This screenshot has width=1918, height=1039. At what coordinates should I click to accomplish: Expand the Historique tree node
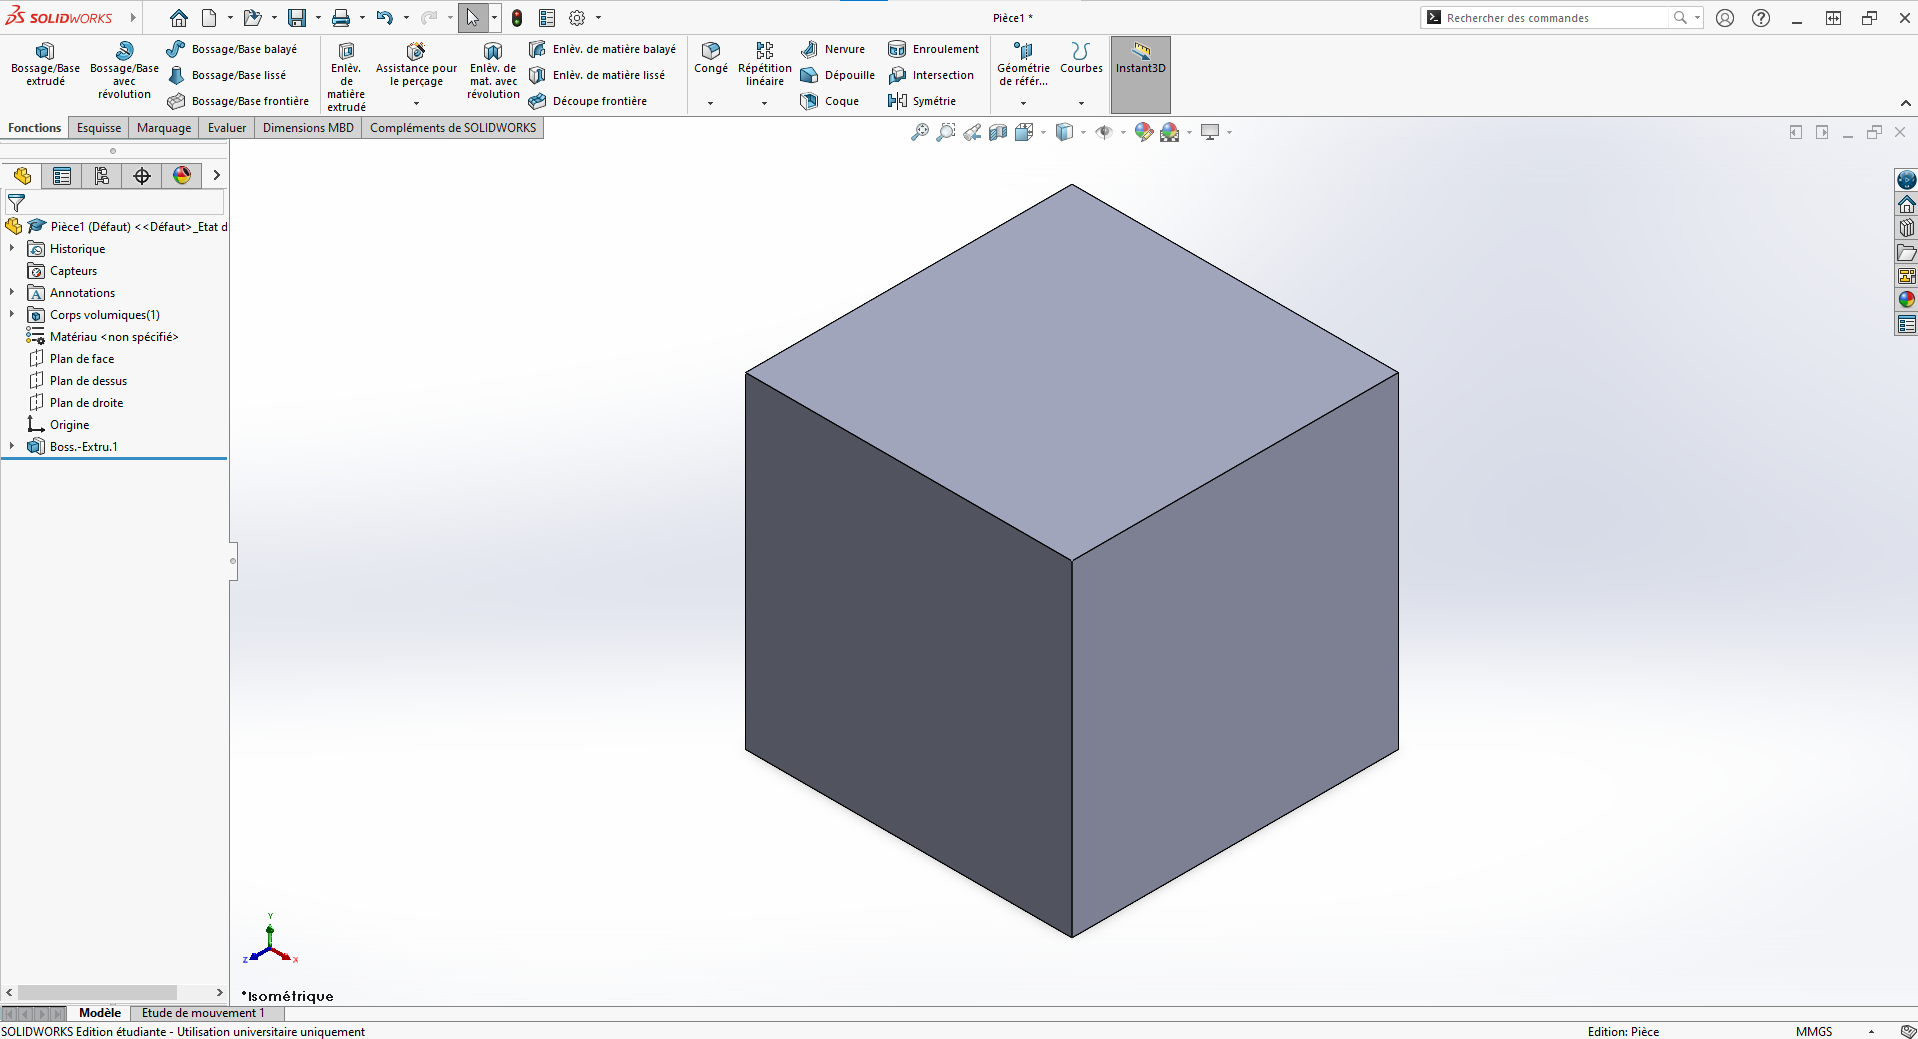click(x=12, y=248)
